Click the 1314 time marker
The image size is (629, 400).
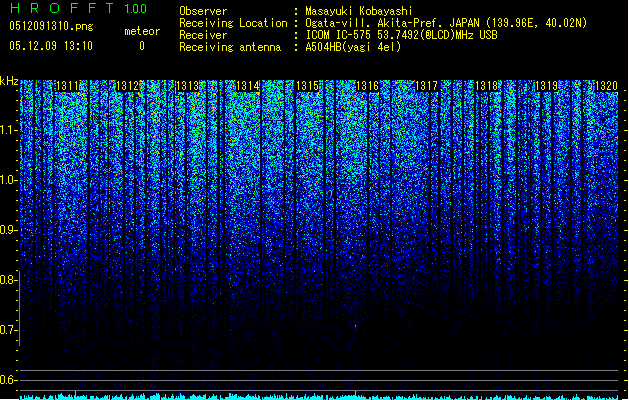click(x=248, y=86)
